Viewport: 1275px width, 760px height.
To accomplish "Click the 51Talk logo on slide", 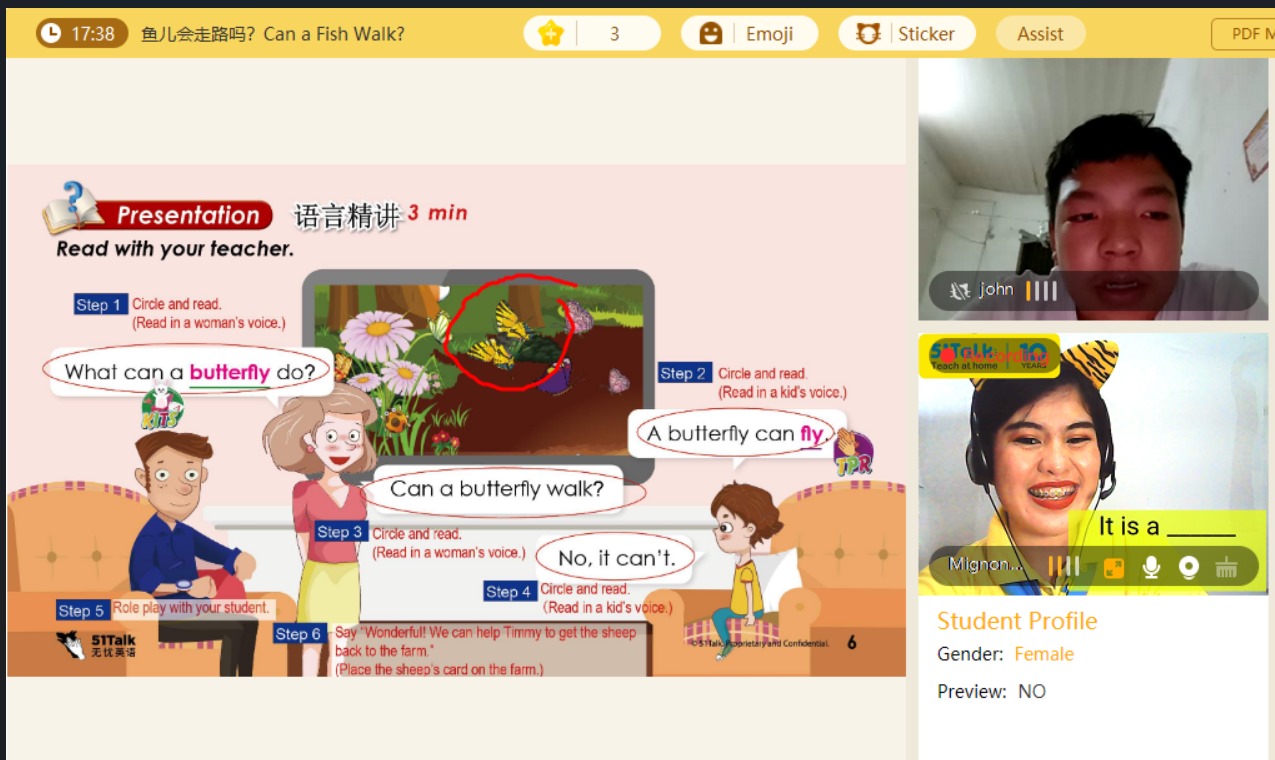I will coord(96,645).
